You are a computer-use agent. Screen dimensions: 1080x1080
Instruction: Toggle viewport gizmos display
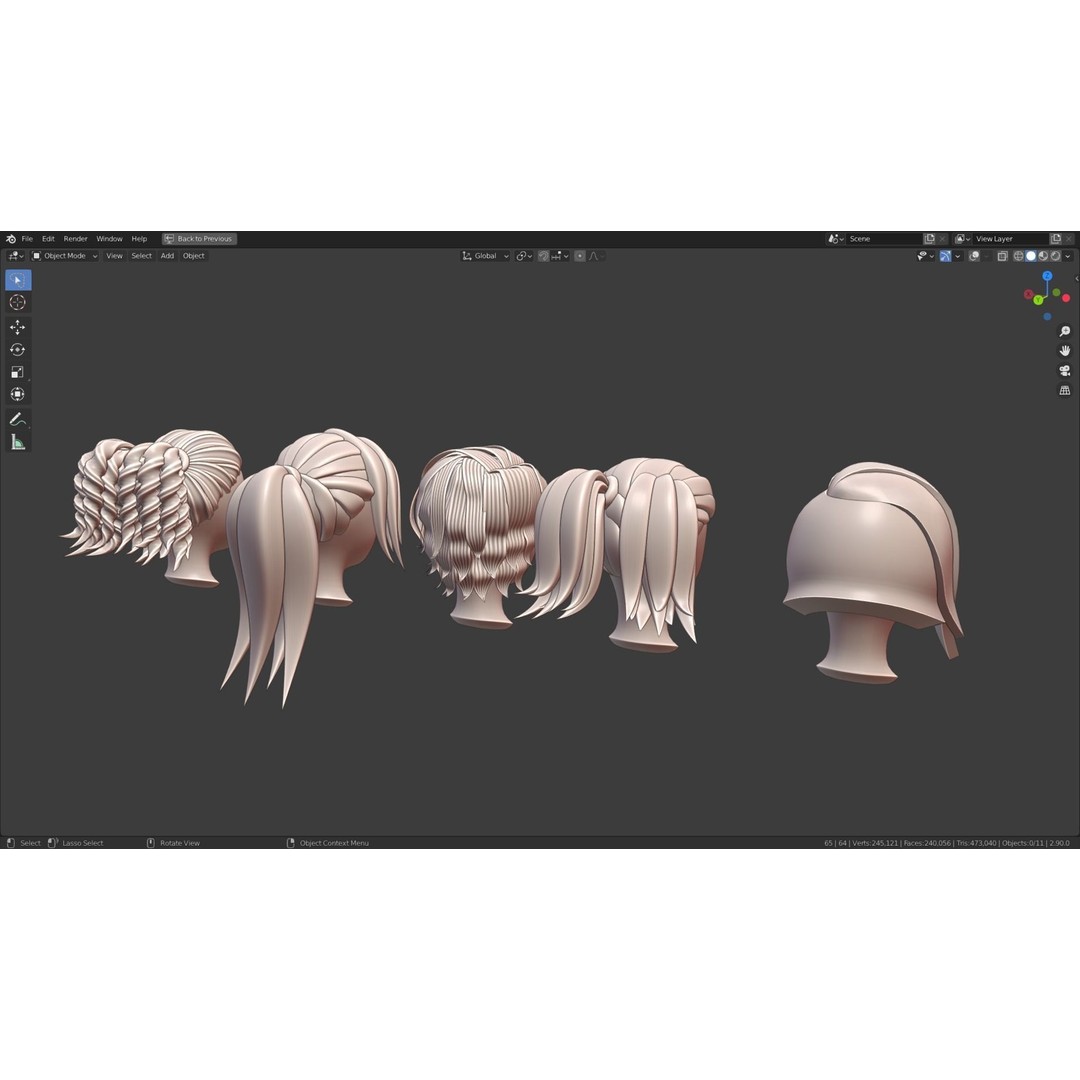(946, 256)
